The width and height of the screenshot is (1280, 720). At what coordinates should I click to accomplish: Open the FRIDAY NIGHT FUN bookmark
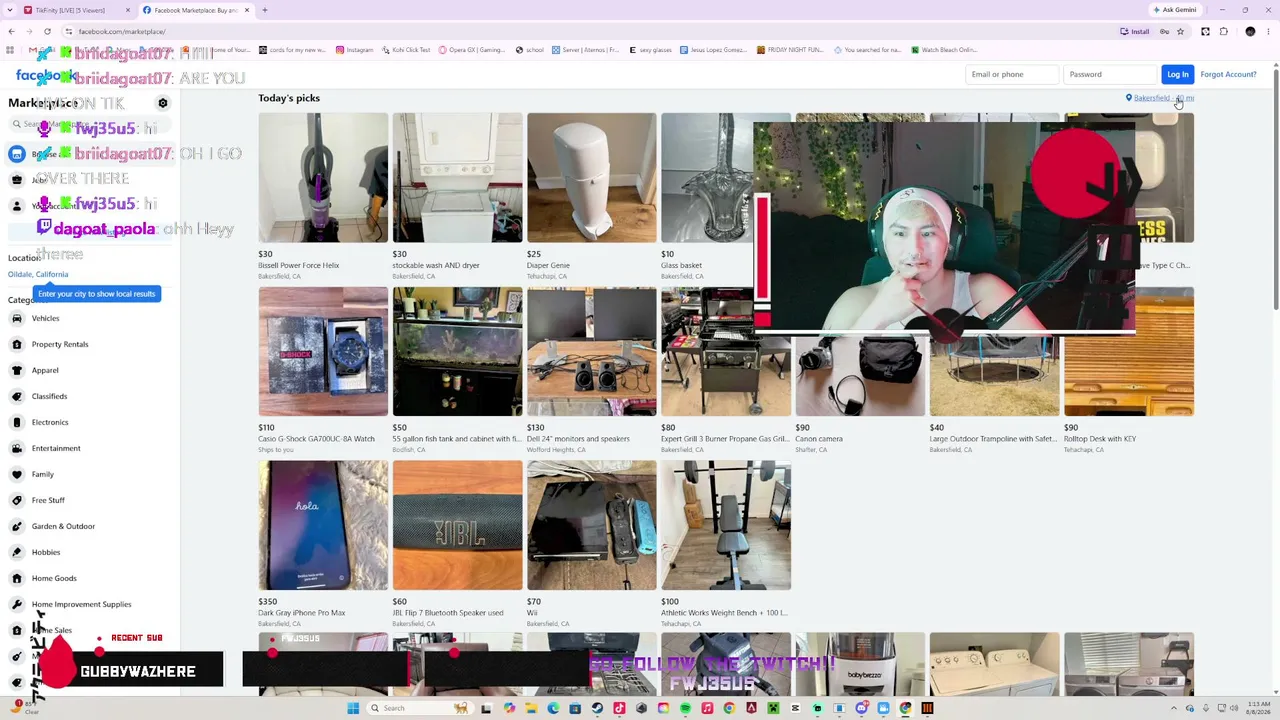point(790,50)
